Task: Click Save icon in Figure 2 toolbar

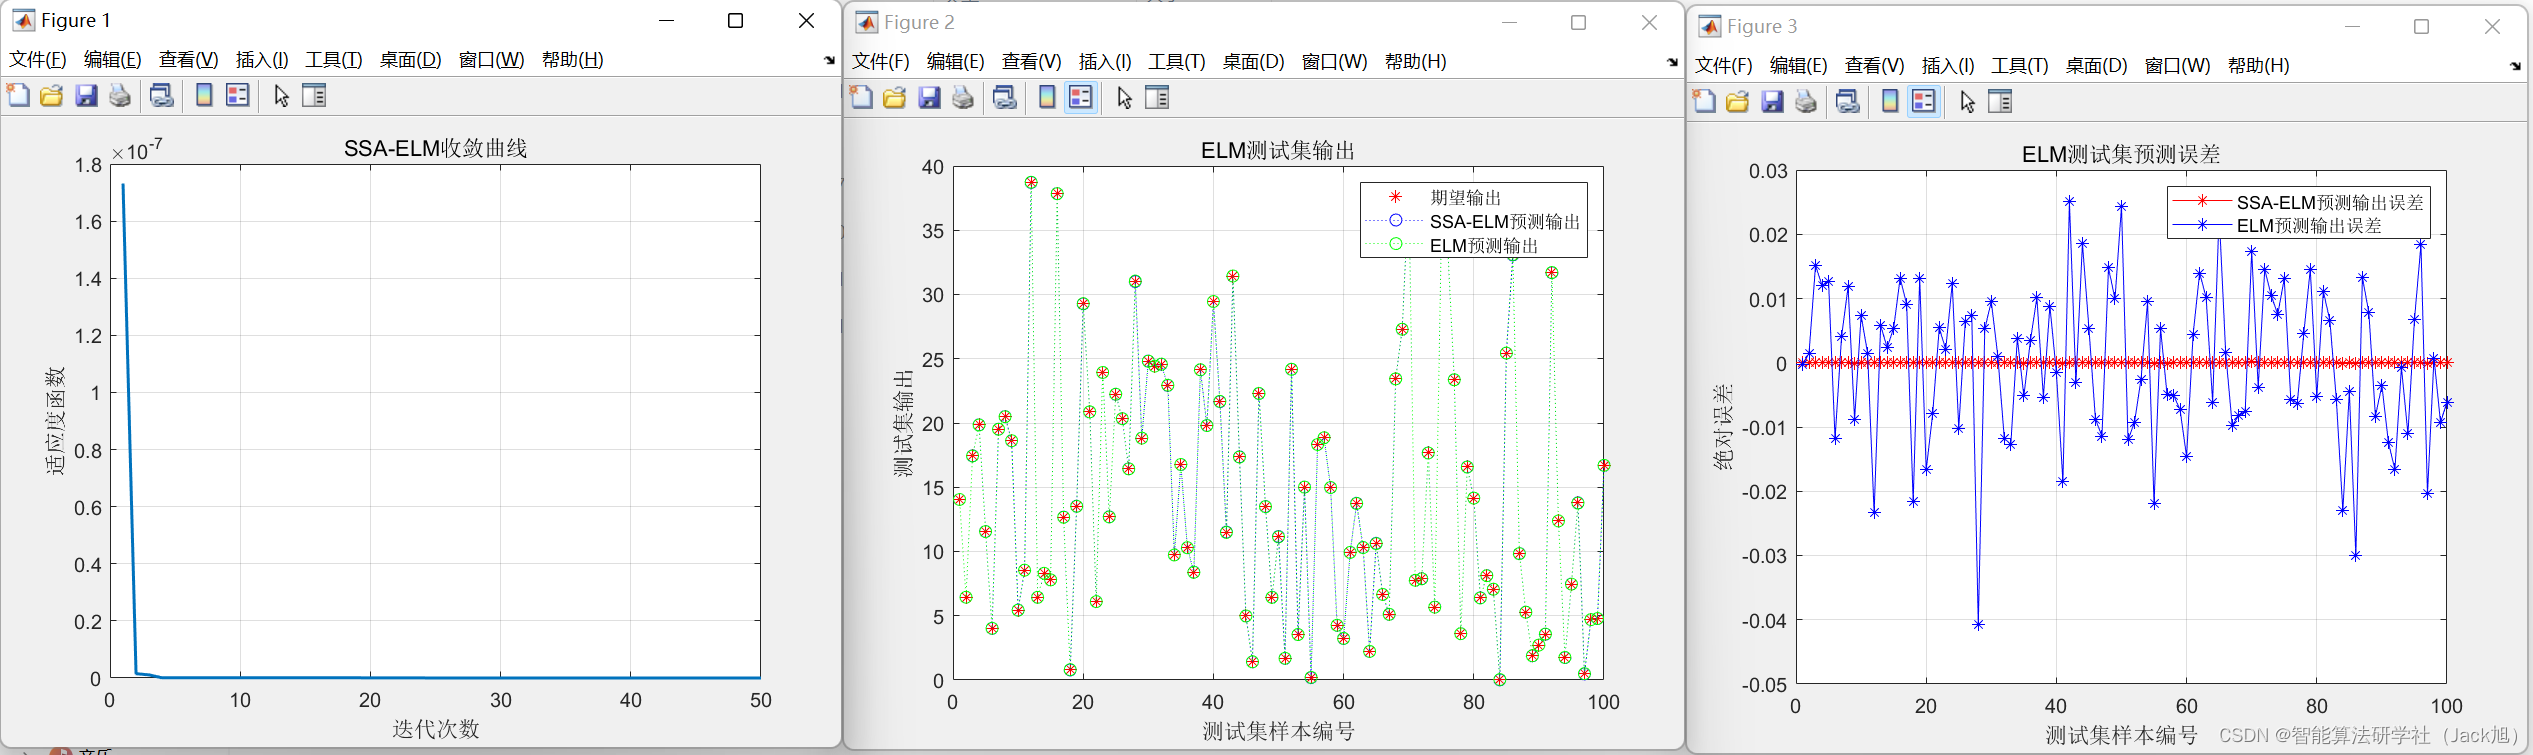Action: [929, 98]
